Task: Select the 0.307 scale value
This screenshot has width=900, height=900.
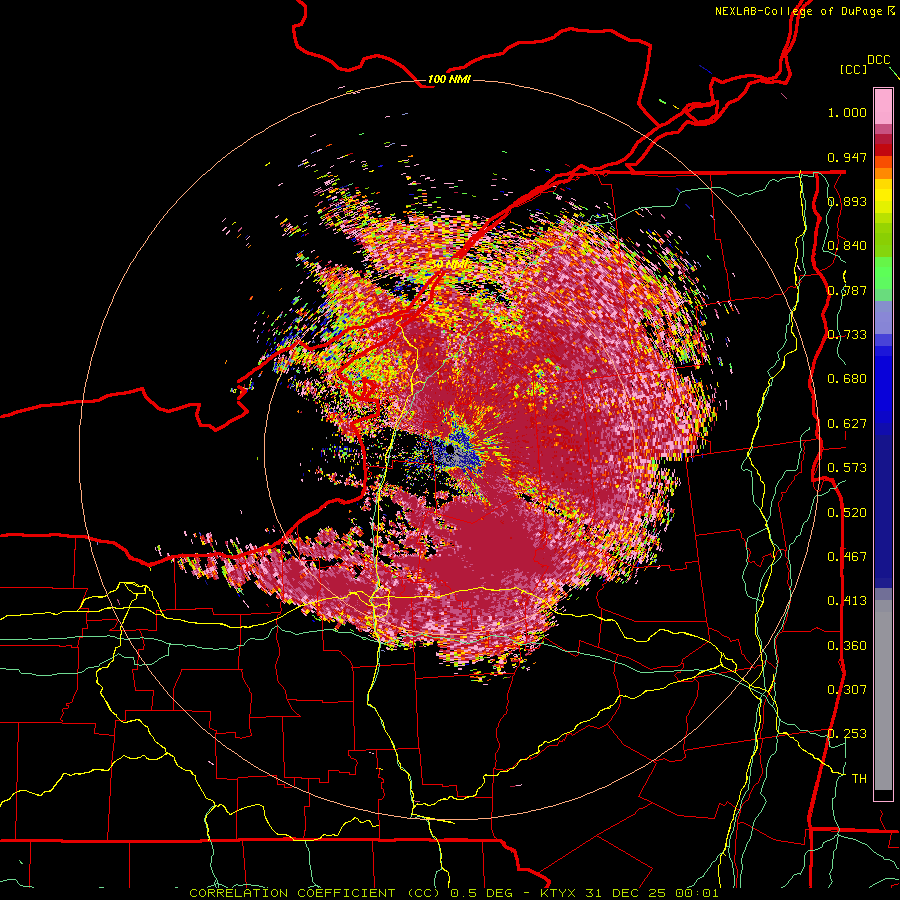Action: 847,690
